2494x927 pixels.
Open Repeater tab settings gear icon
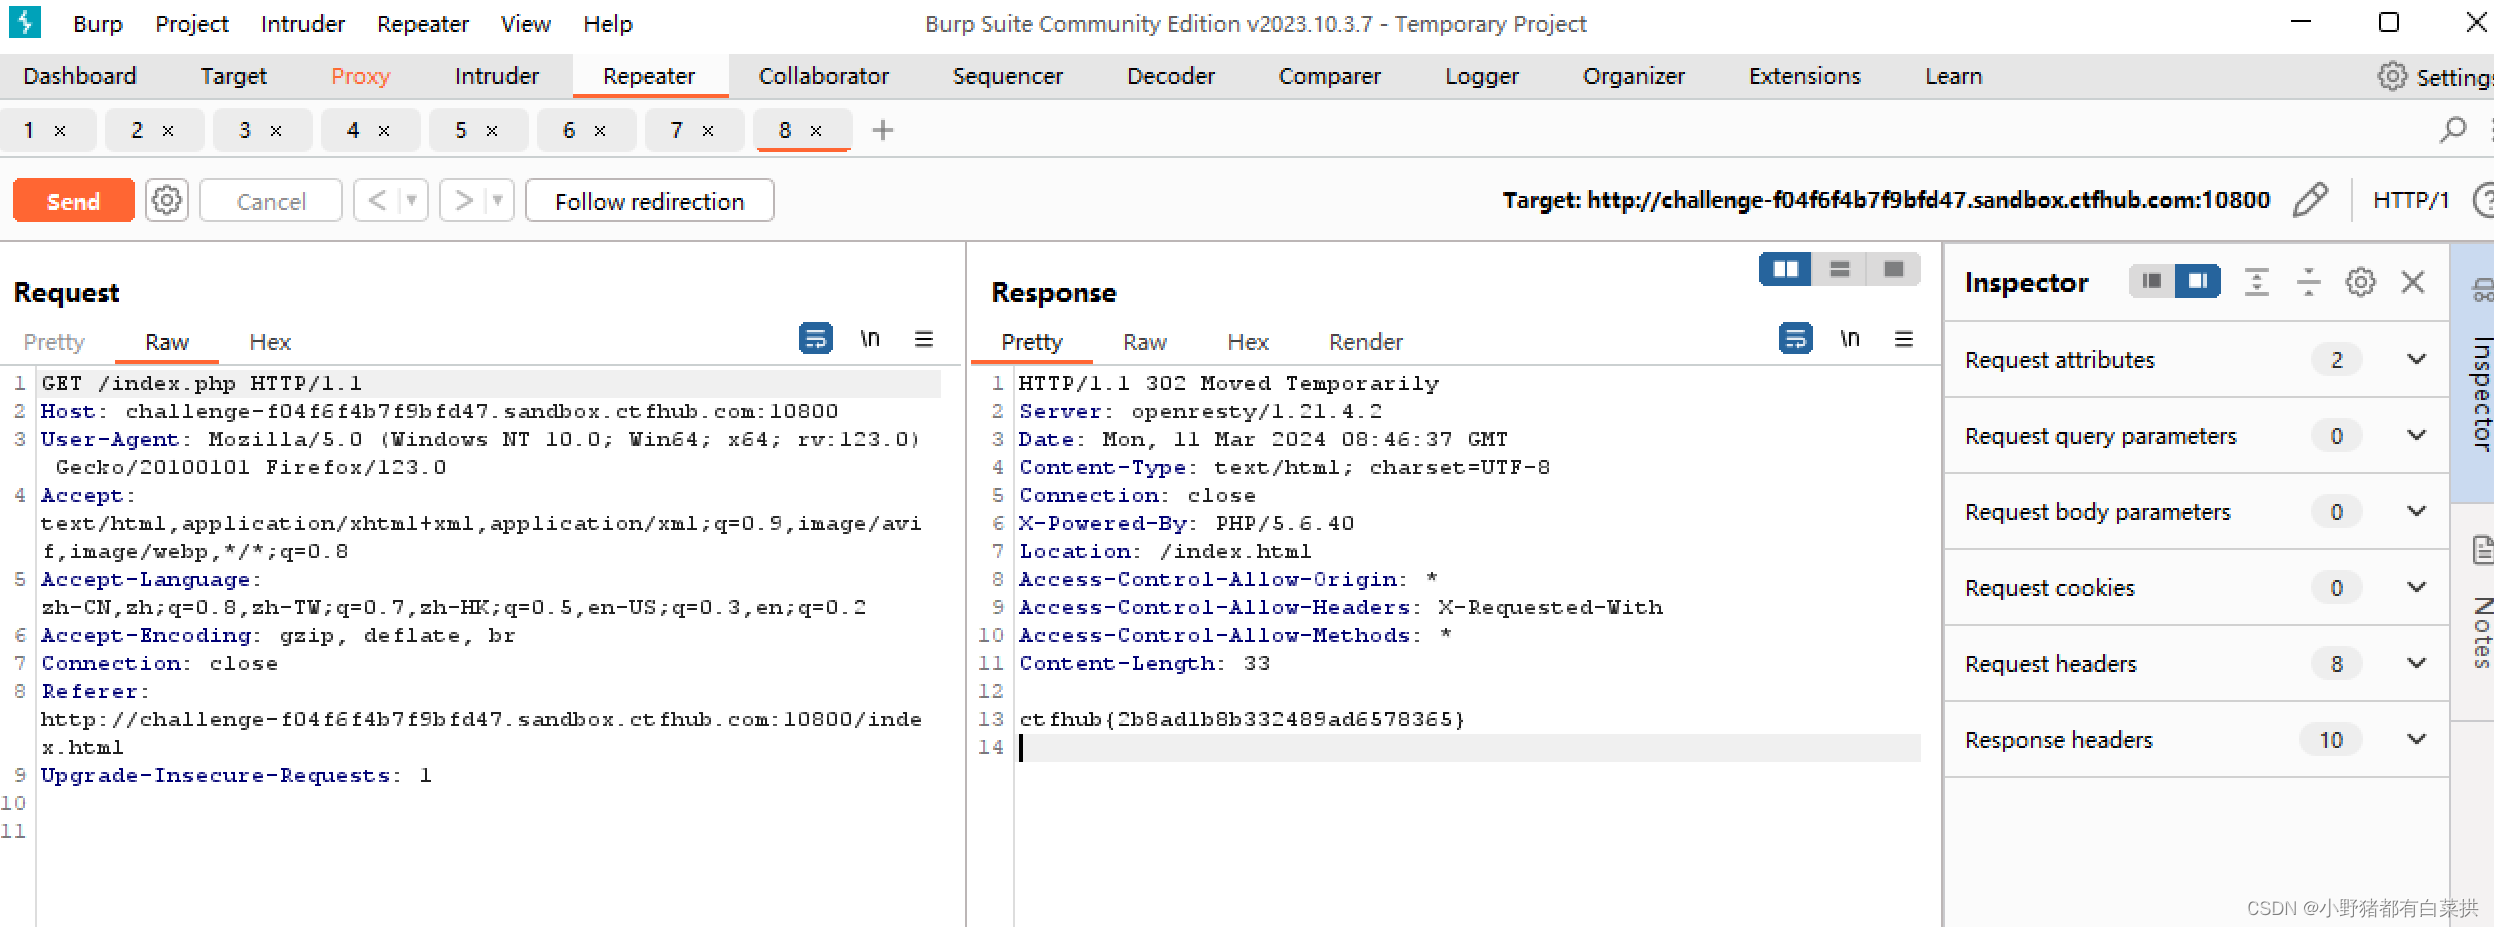[166, 200]
